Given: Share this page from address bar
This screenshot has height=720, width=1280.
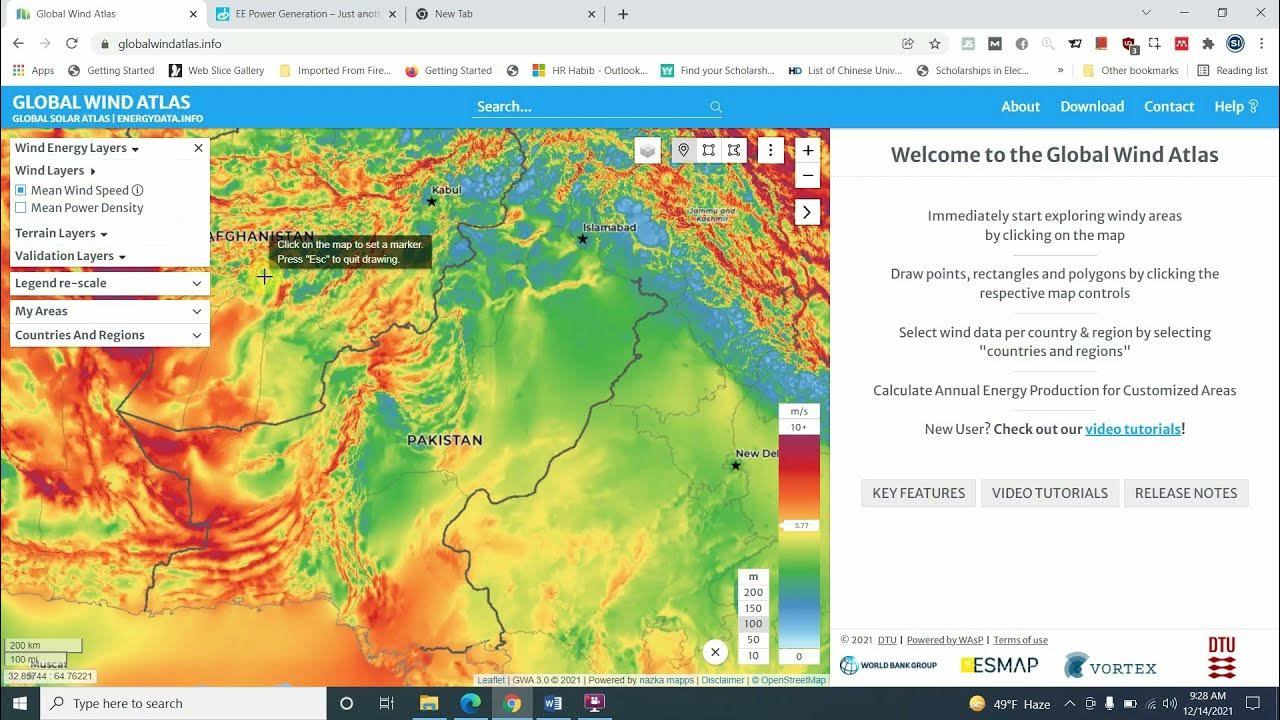Looking at the screenshot, I should pyautogui.click(x=908, y=44).
